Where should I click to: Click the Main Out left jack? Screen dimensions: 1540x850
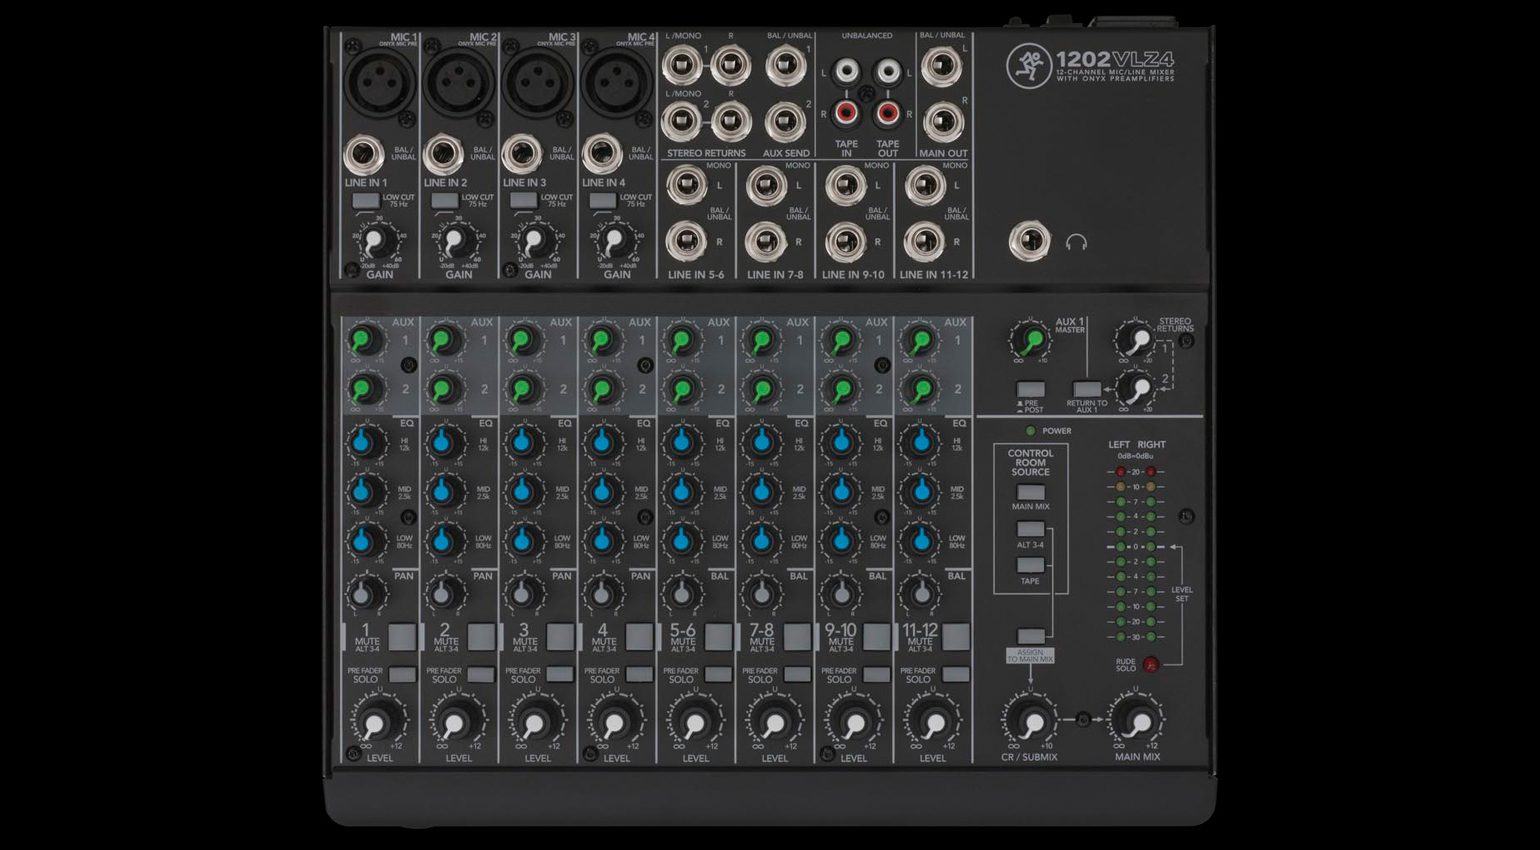coord(942,67)
